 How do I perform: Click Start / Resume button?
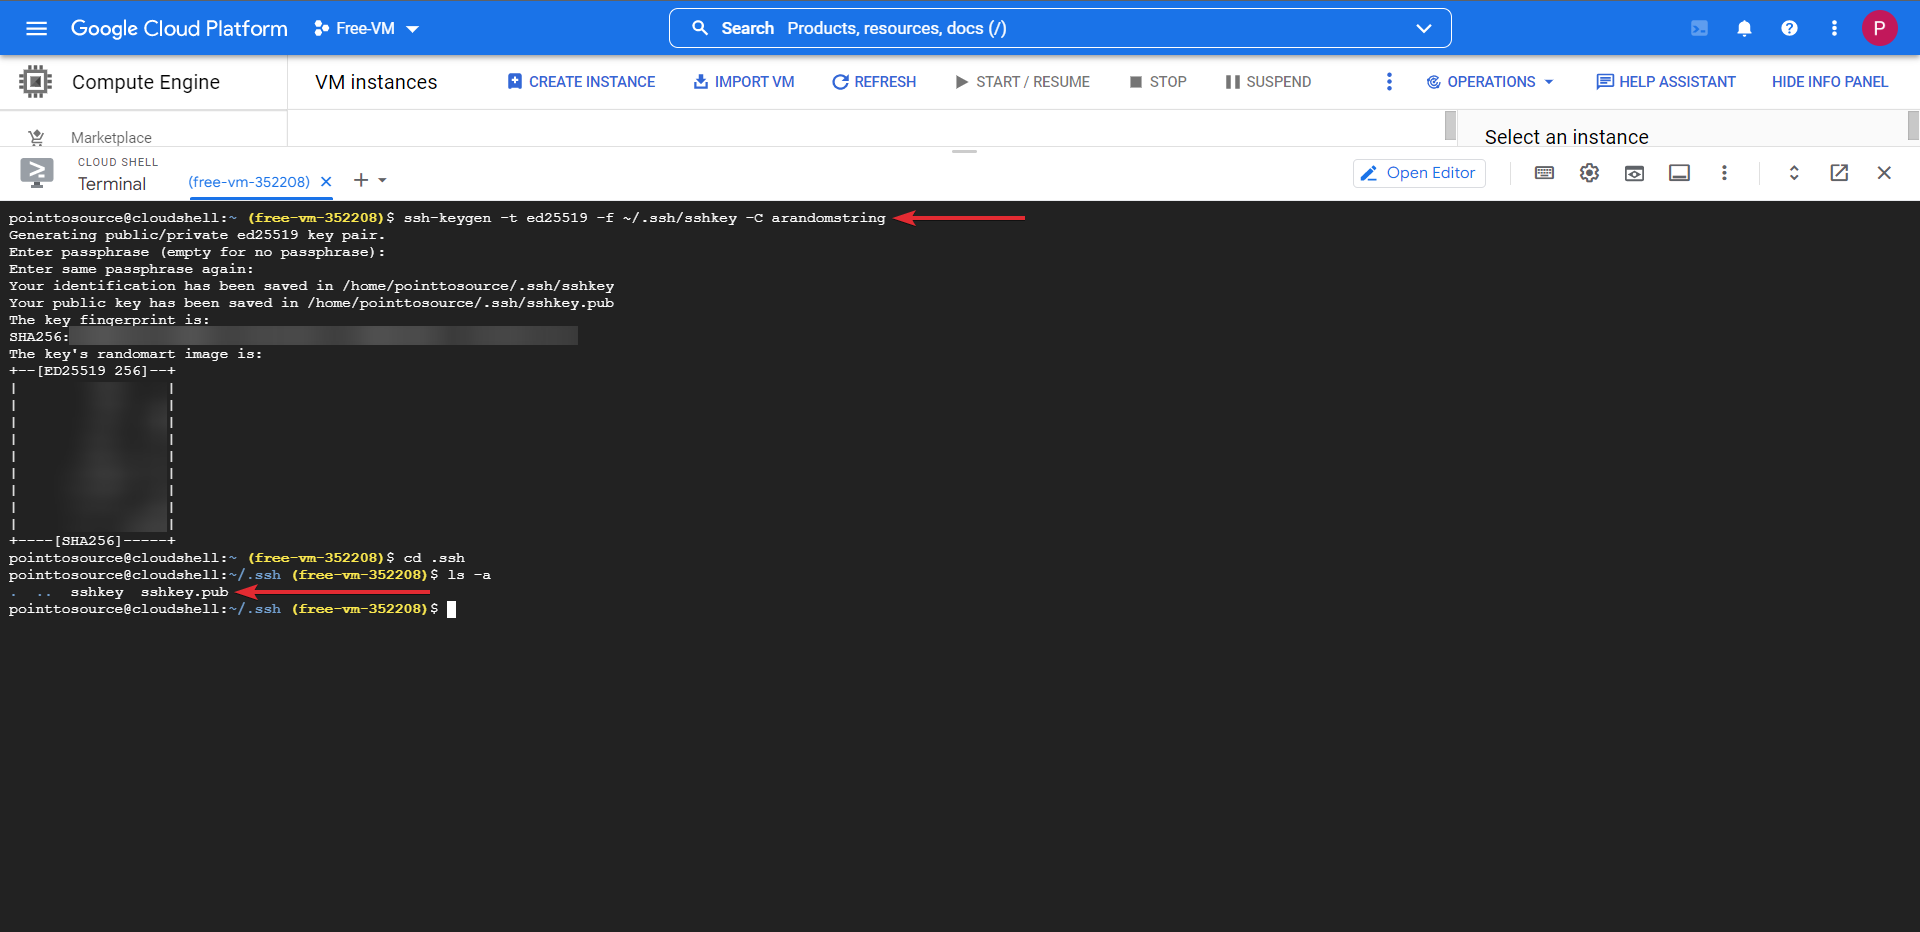pos(1022,82)
